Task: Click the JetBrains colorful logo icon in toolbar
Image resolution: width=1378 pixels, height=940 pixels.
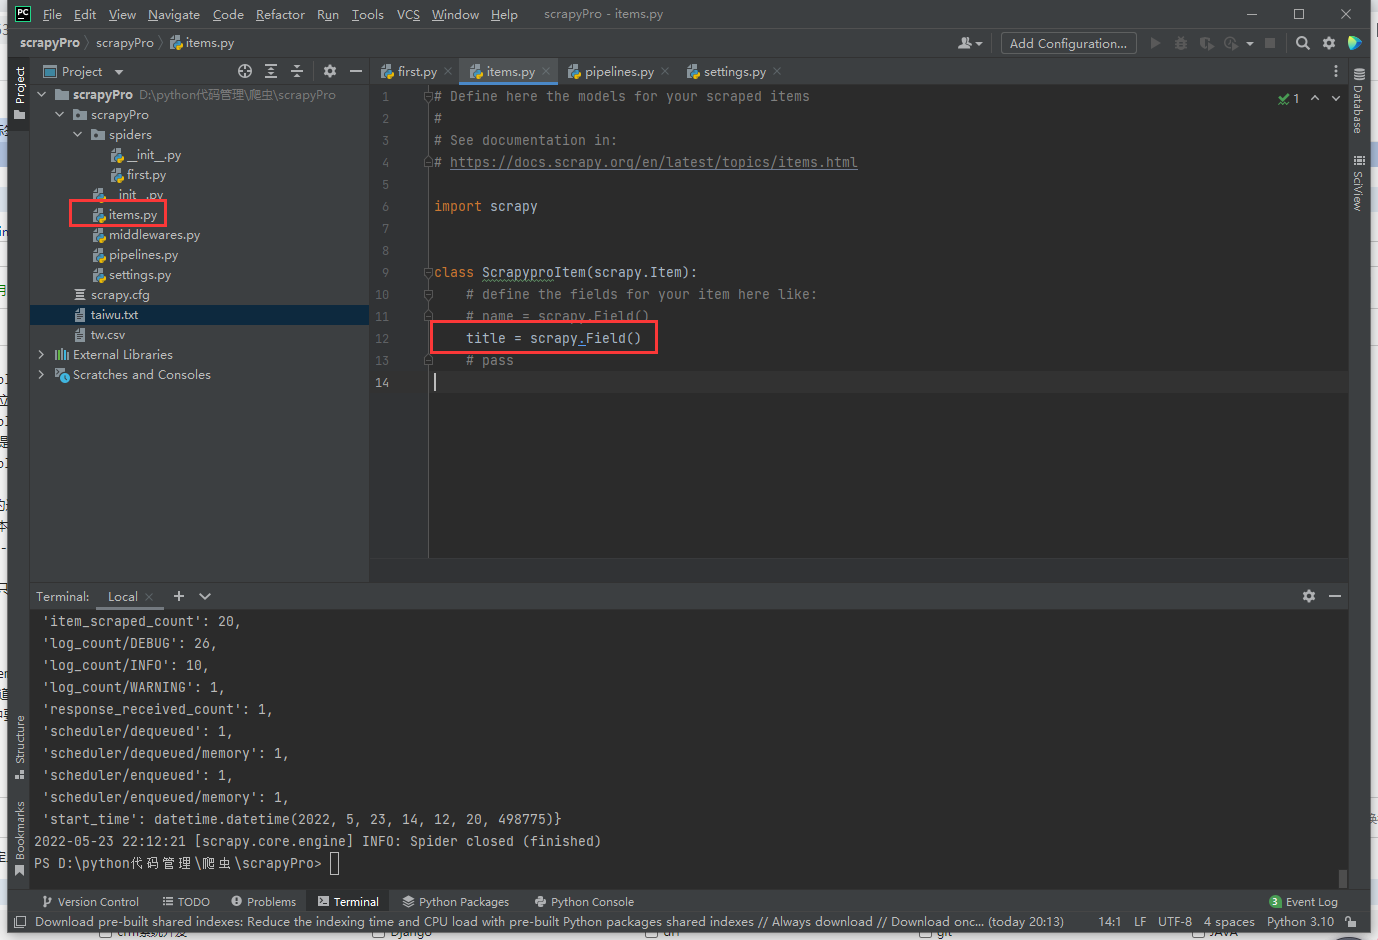Action: 1355,43
